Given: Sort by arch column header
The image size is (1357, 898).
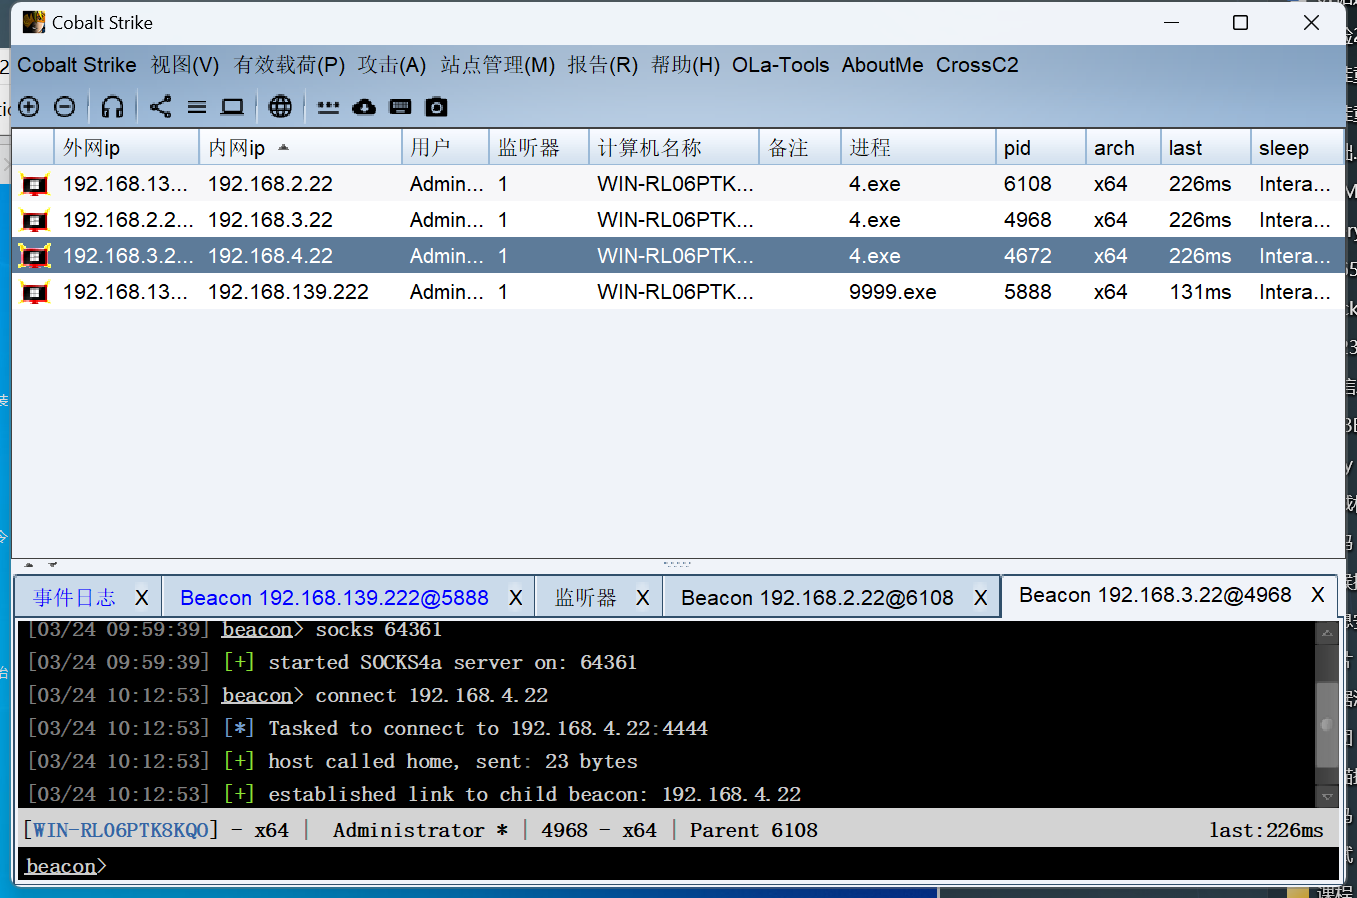Looking at the screenshot, I should (1123, 148).
